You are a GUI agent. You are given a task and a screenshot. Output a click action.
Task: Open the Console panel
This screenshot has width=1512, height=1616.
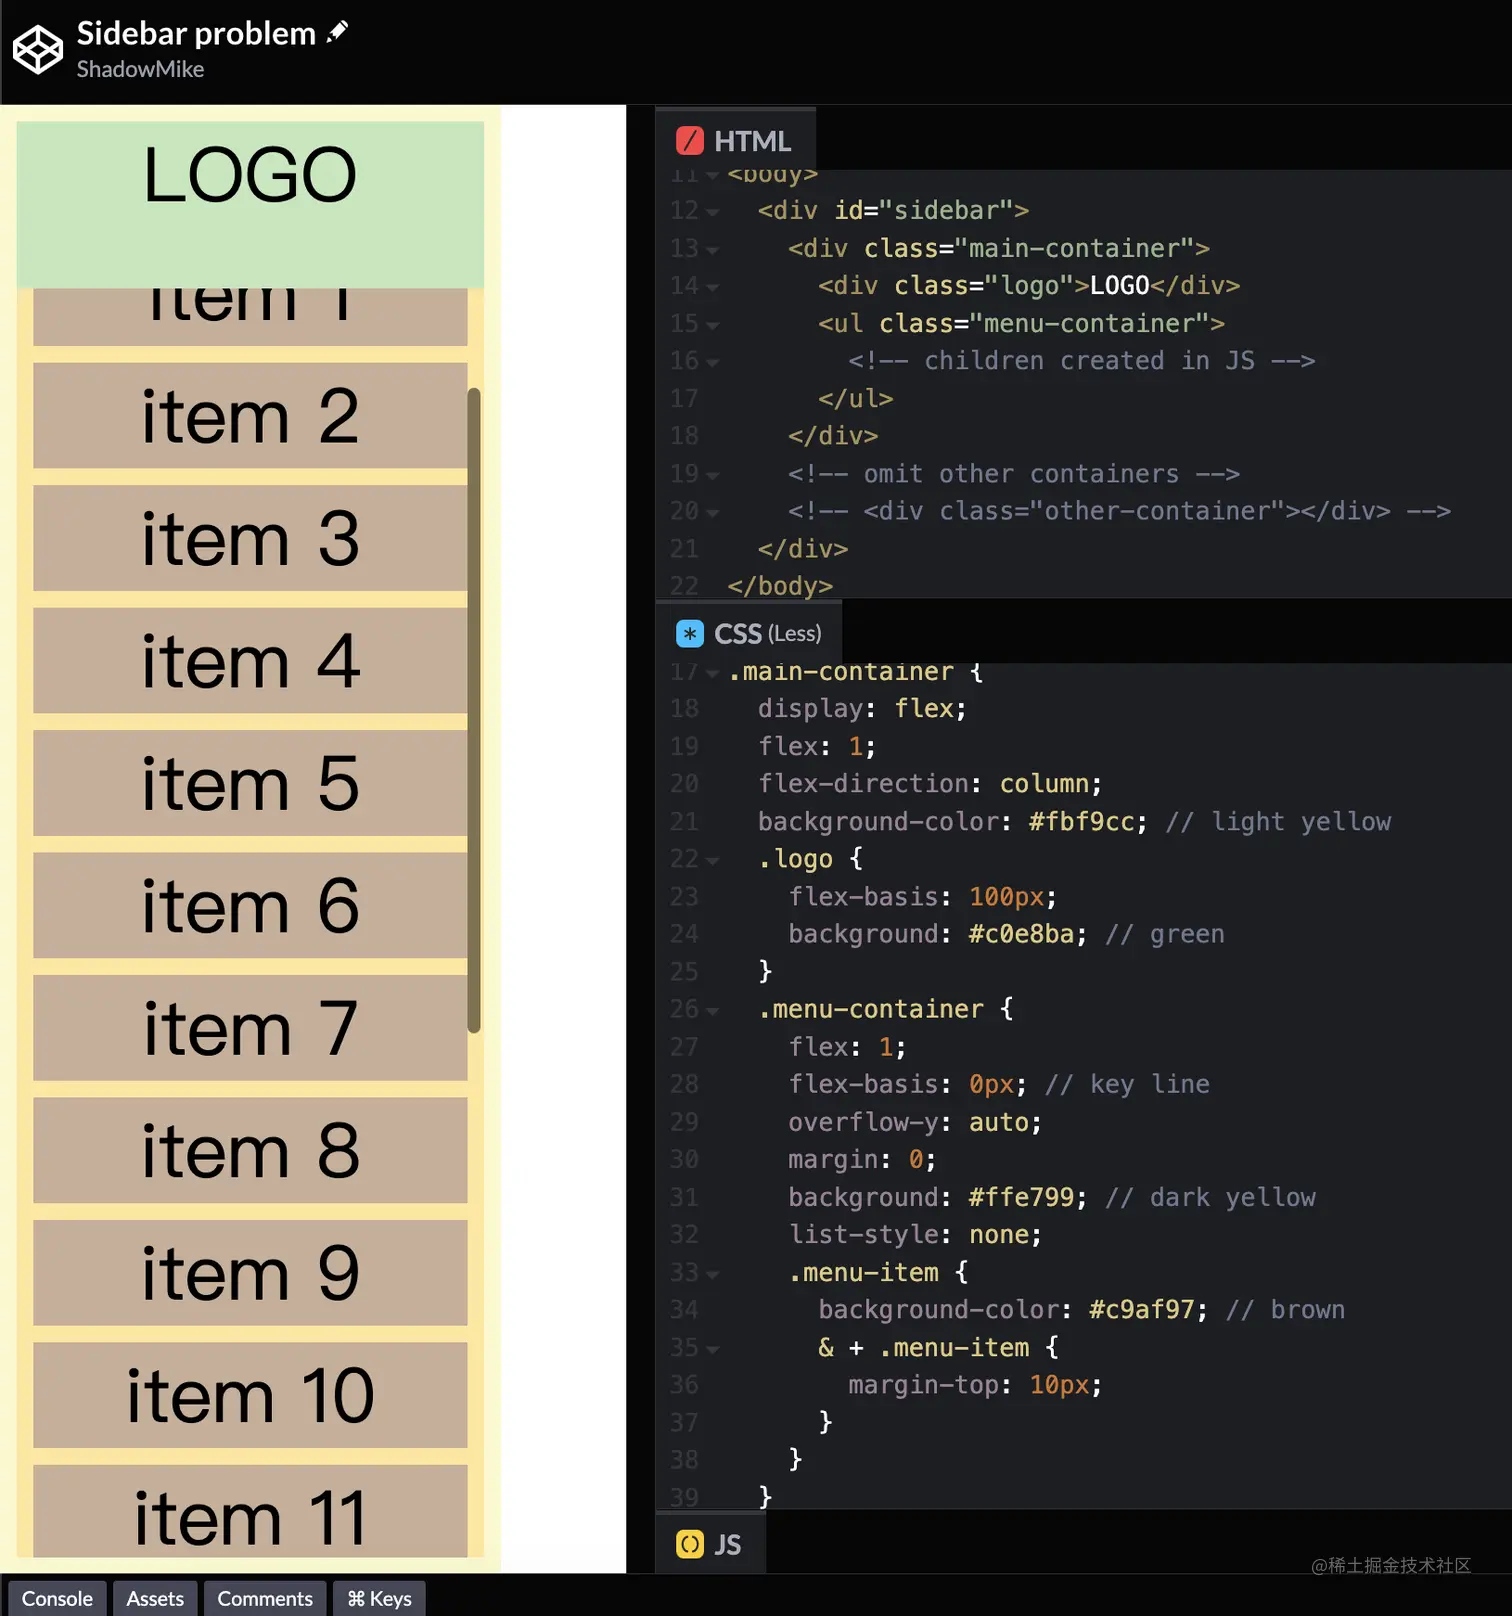pos(57,1598)
